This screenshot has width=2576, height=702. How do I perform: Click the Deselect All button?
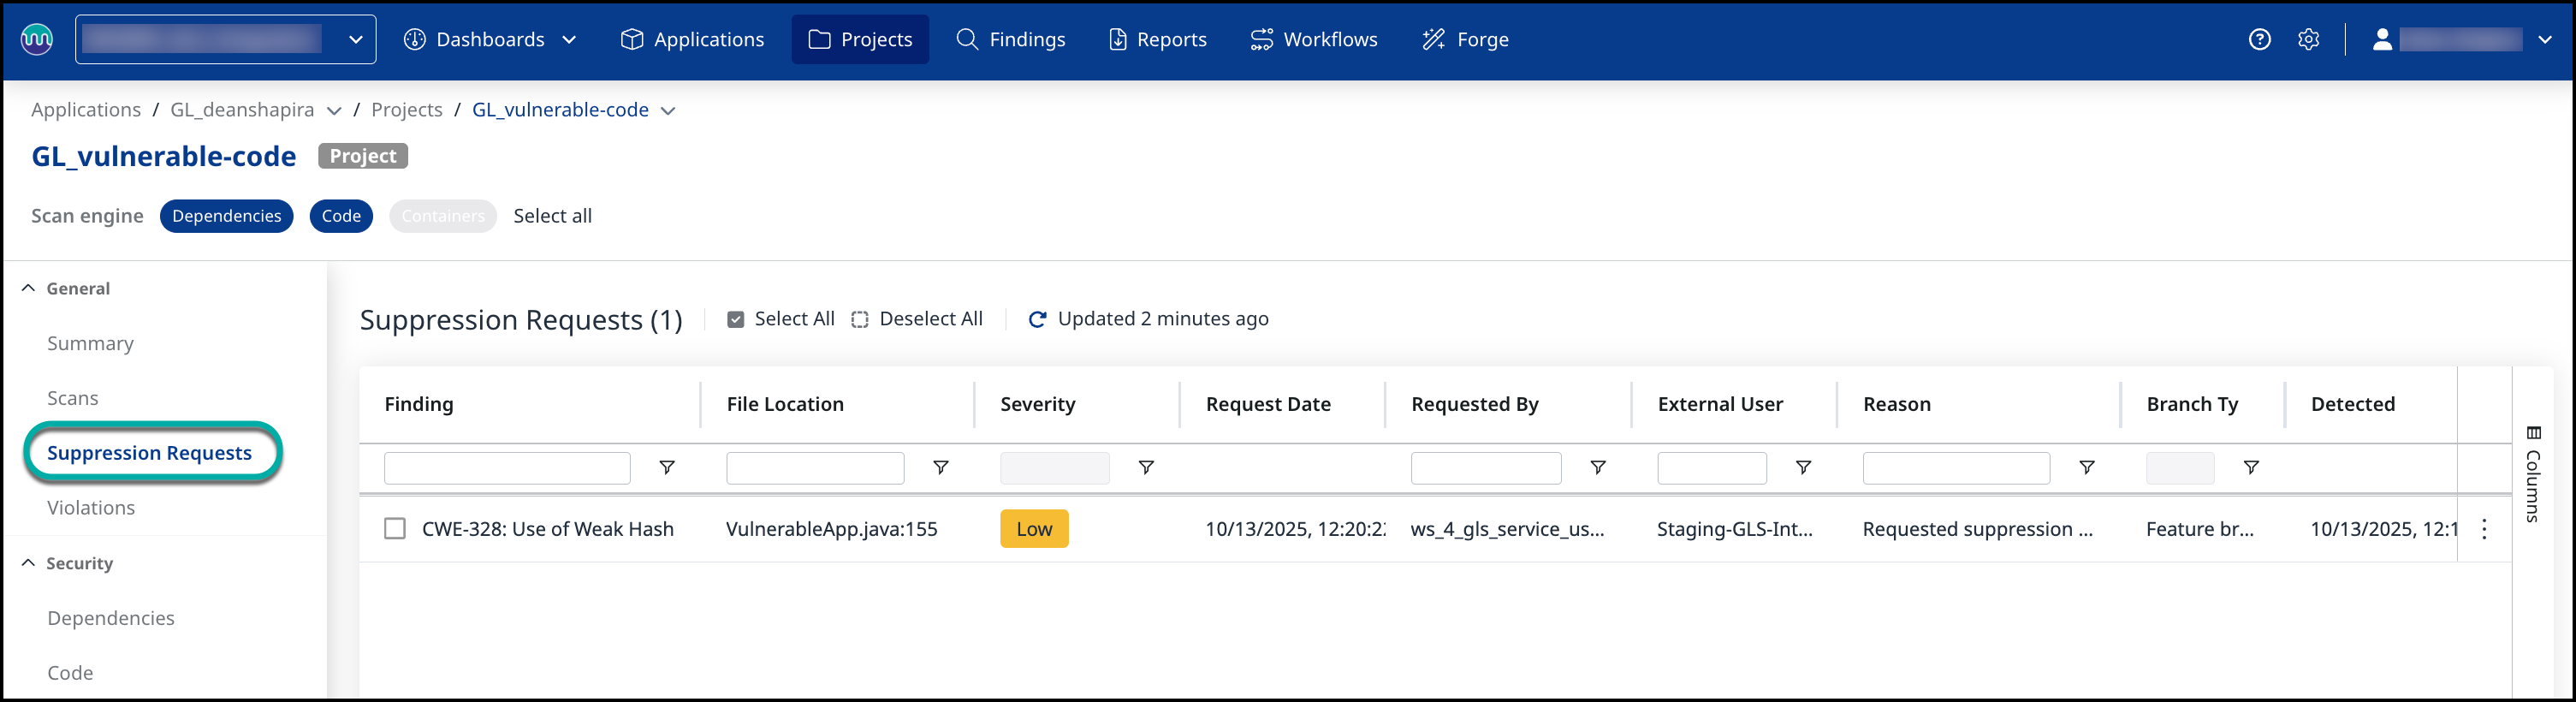point(917,319)
